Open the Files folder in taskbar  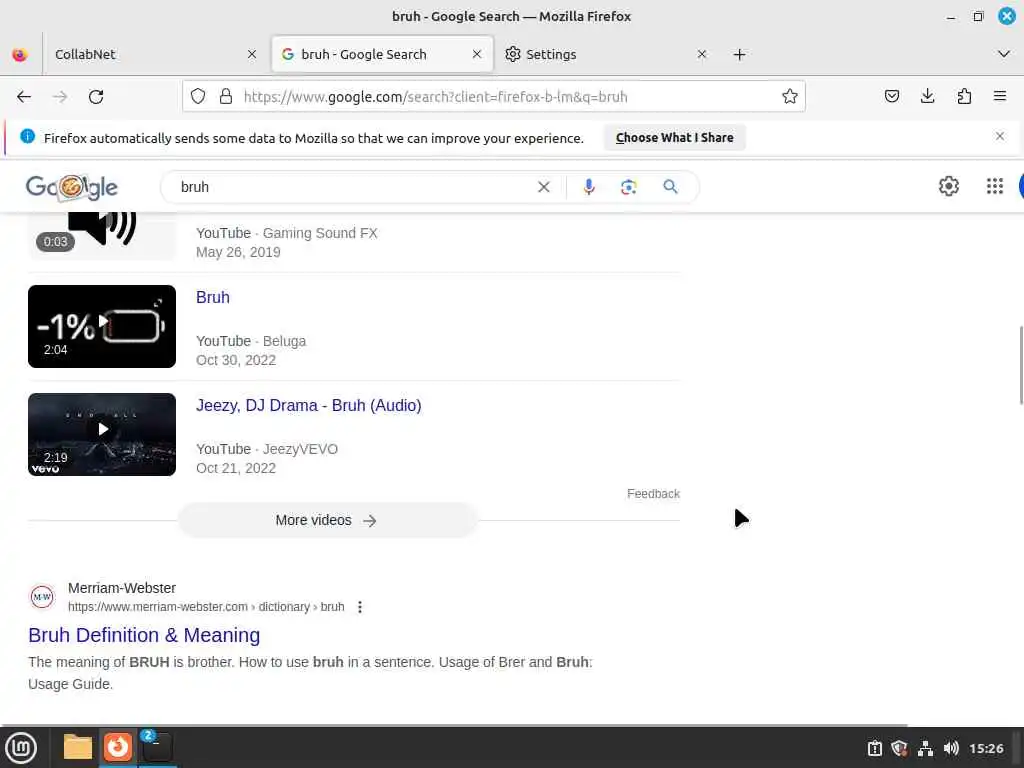coord(78,747)
